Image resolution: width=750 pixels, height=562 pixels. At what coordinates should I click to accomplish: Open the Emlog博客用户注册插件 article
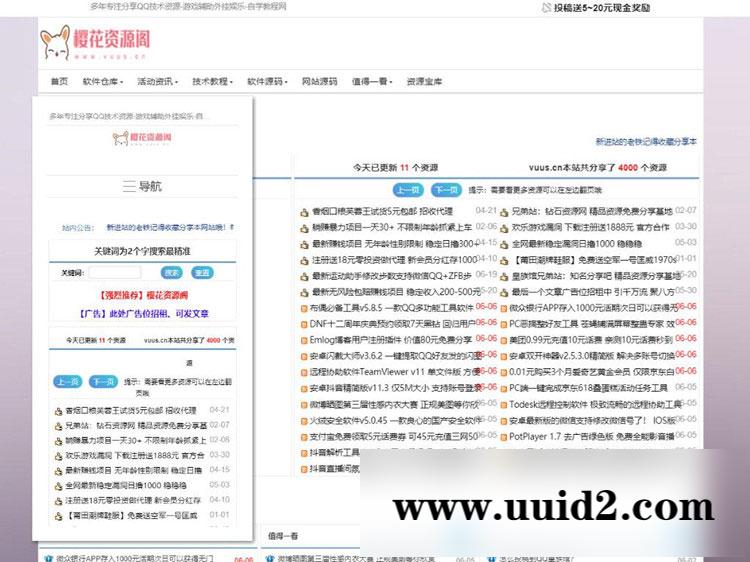pos(390,341)
